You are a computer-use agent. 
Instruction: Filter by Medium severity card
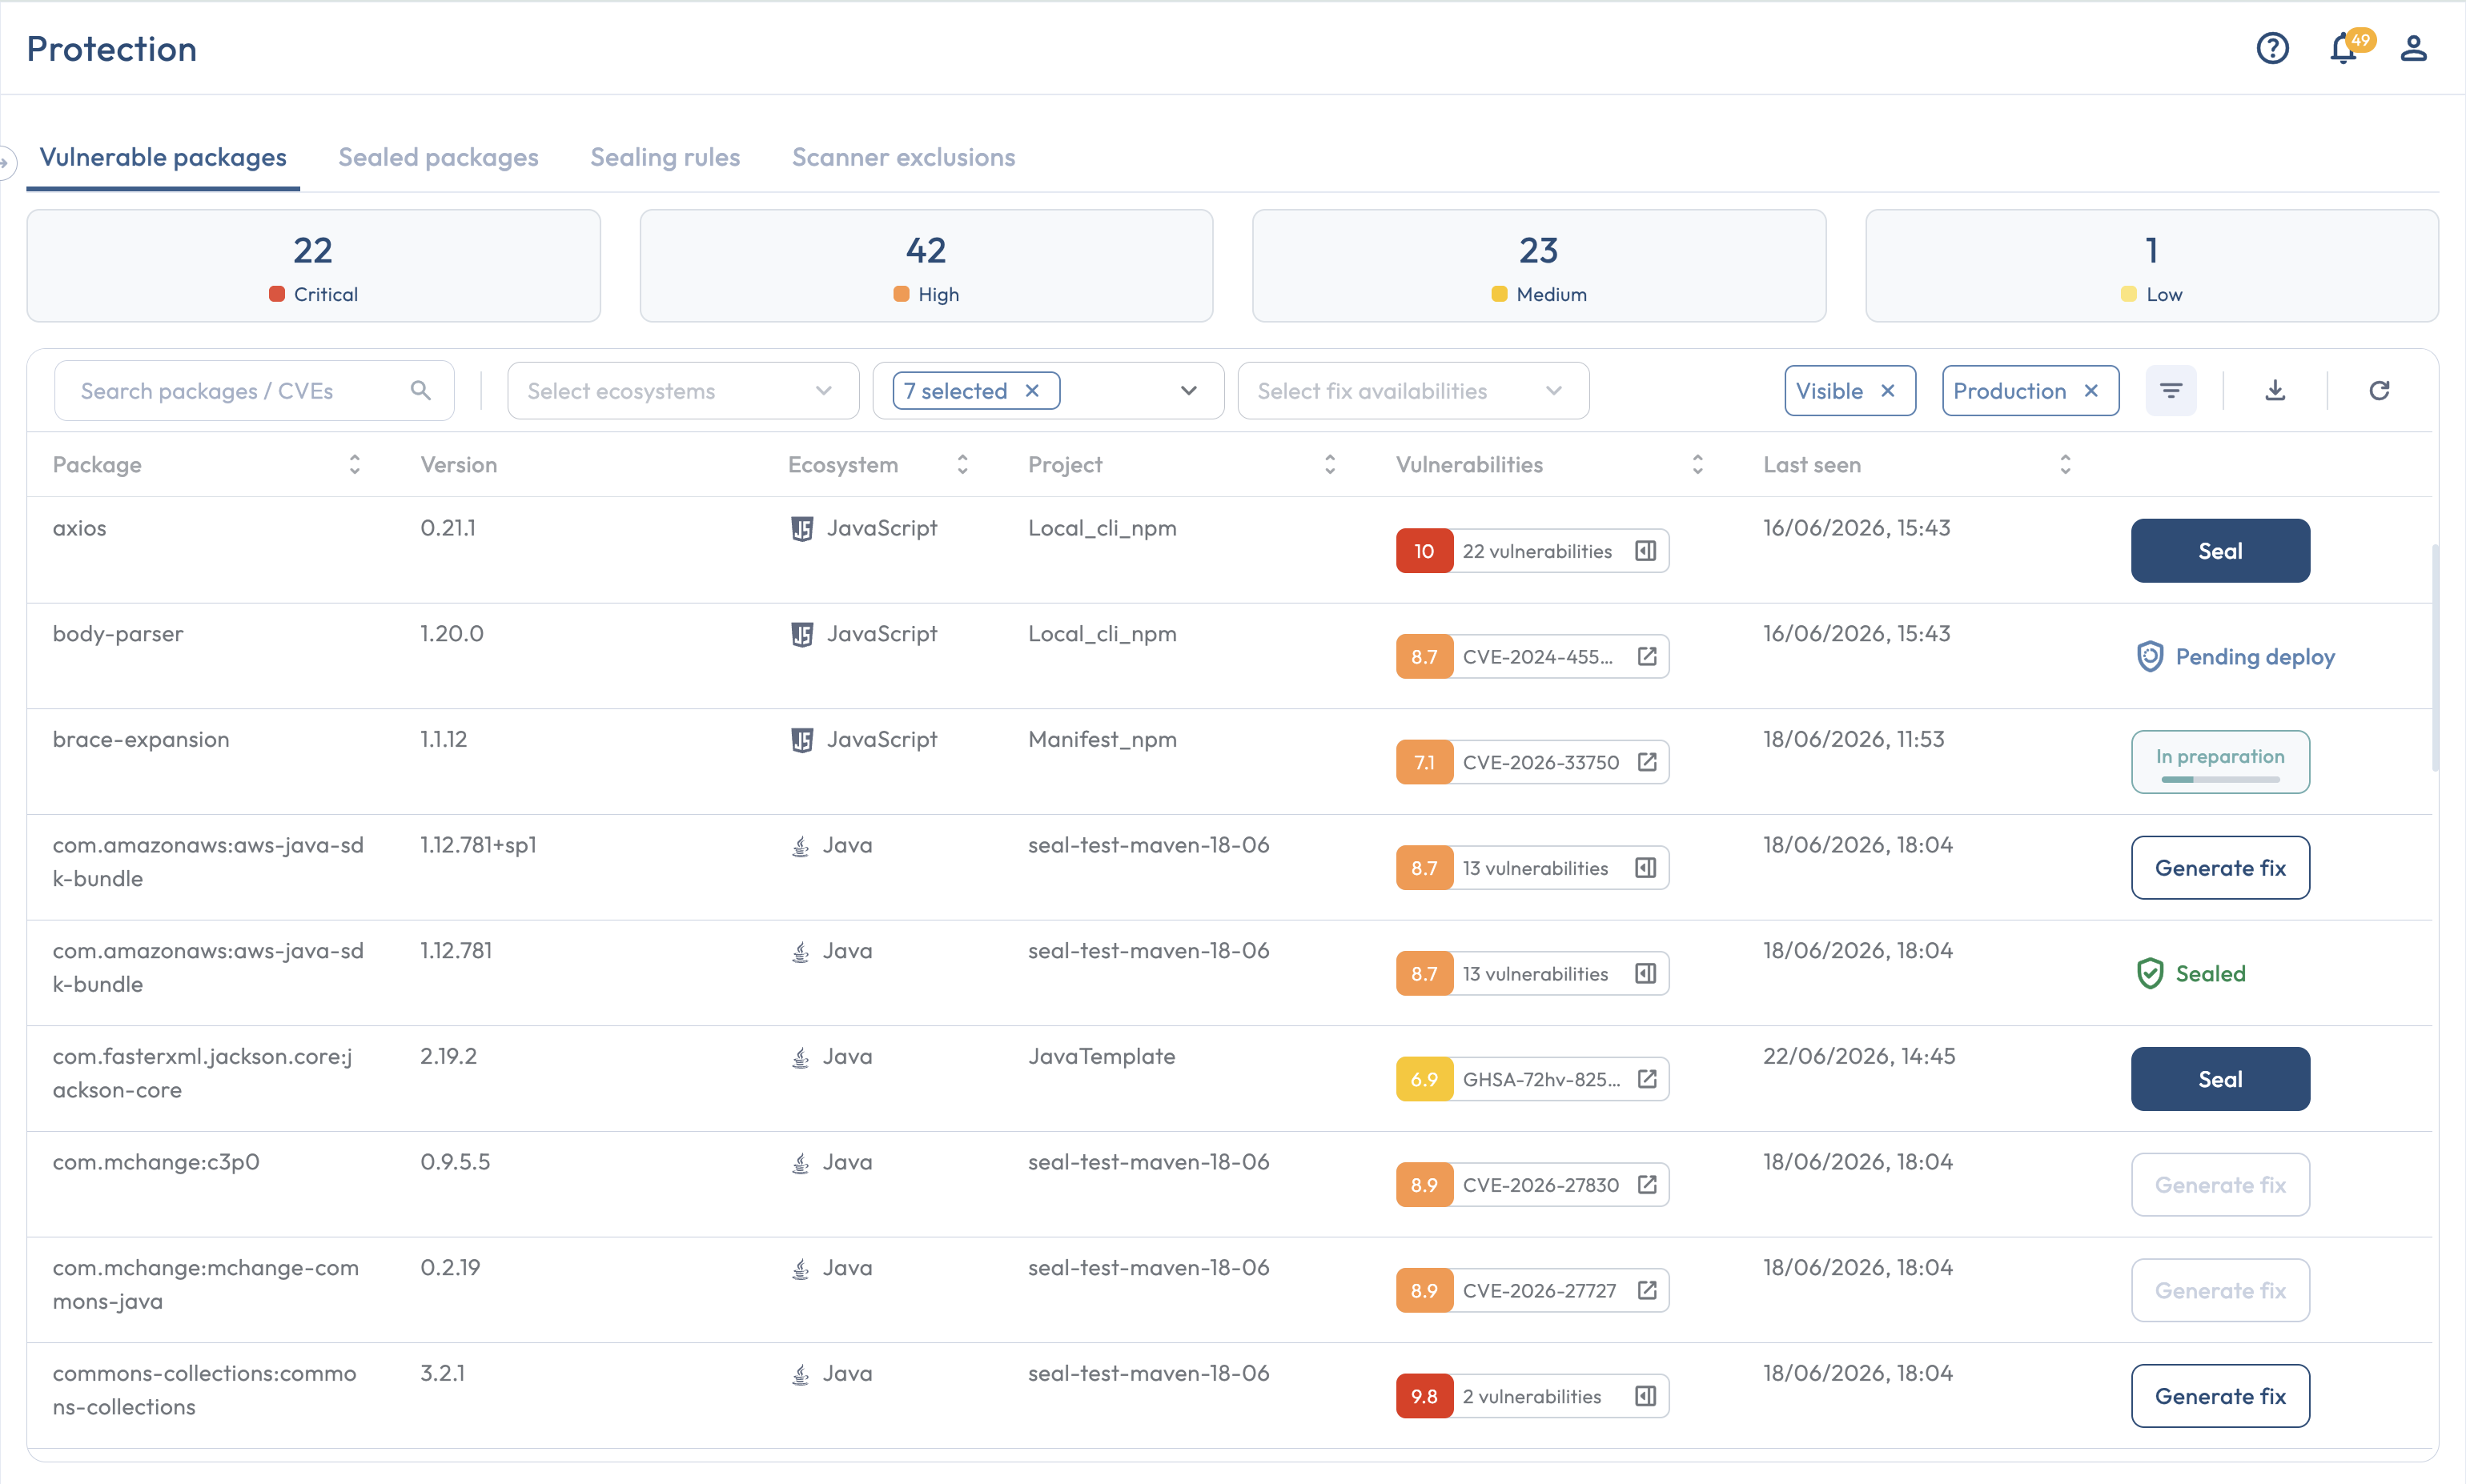coord(1539,266)
